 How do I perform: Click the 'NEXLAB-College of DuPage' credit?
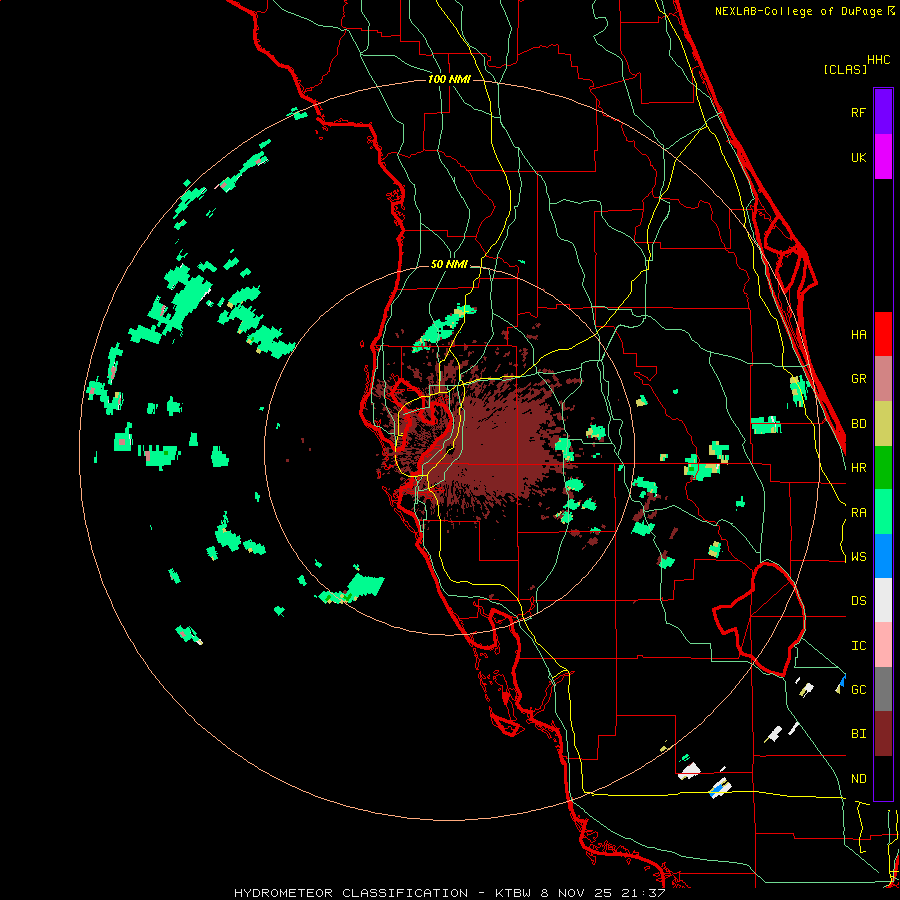pos(800,11)
